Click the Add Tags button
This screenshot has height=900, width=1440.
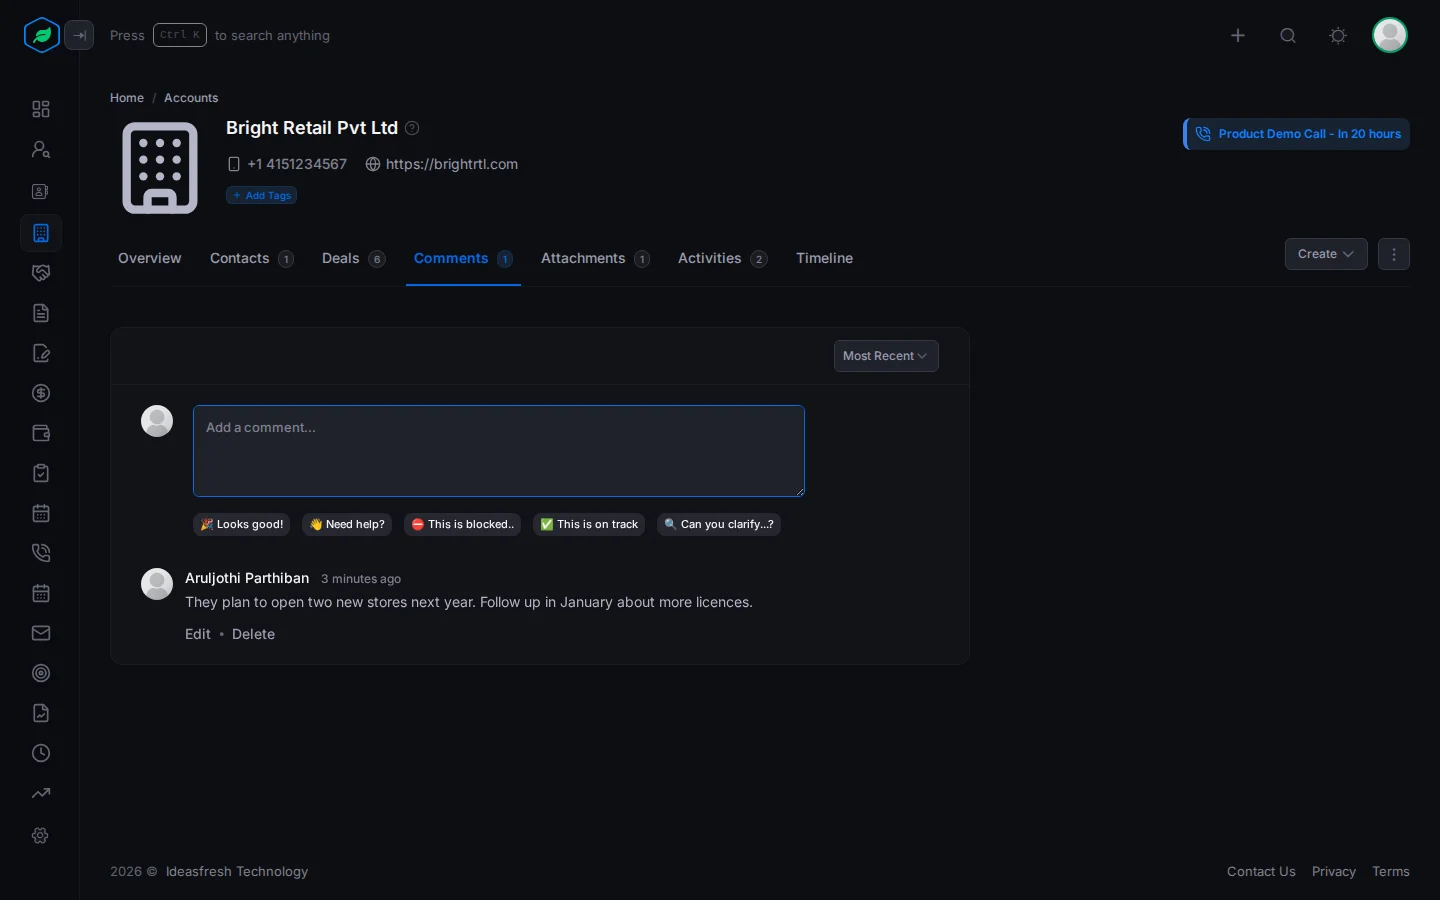261,195
